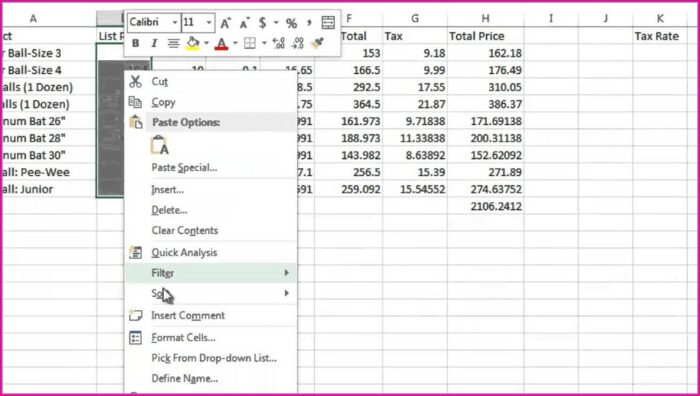The height and width of the screenshot is (396, 700).
Task: Select column H header
Action: tap(485, 19)
